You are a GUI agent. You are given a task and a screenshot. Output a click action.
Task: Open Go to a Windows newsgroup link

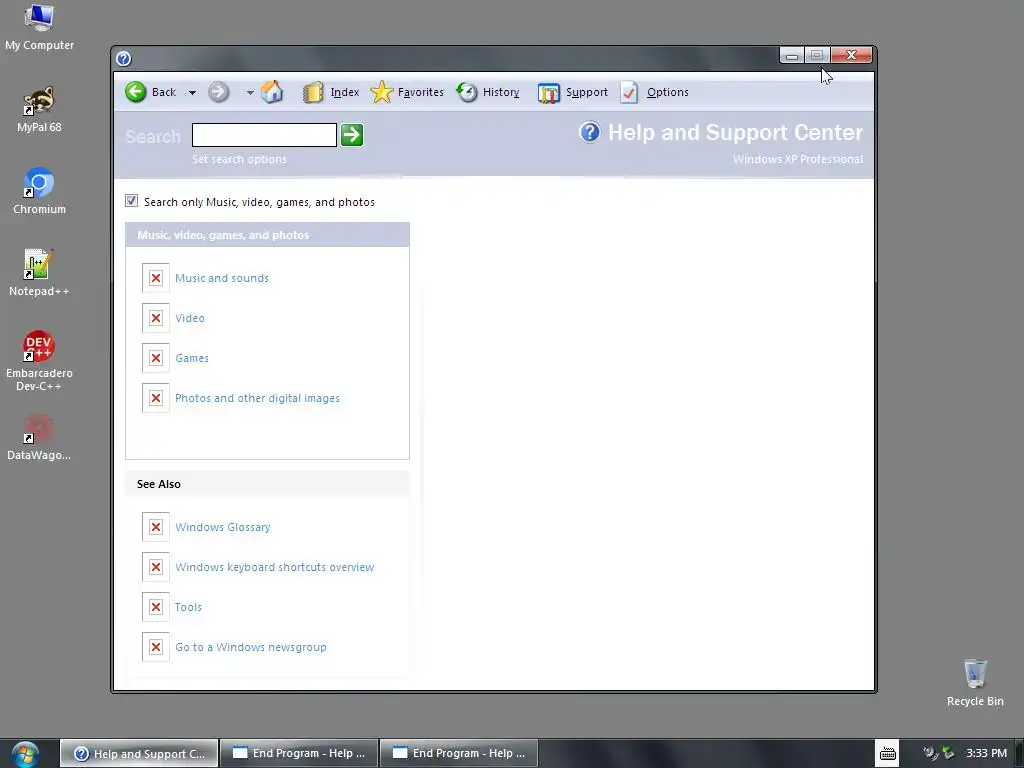(251, 647)
